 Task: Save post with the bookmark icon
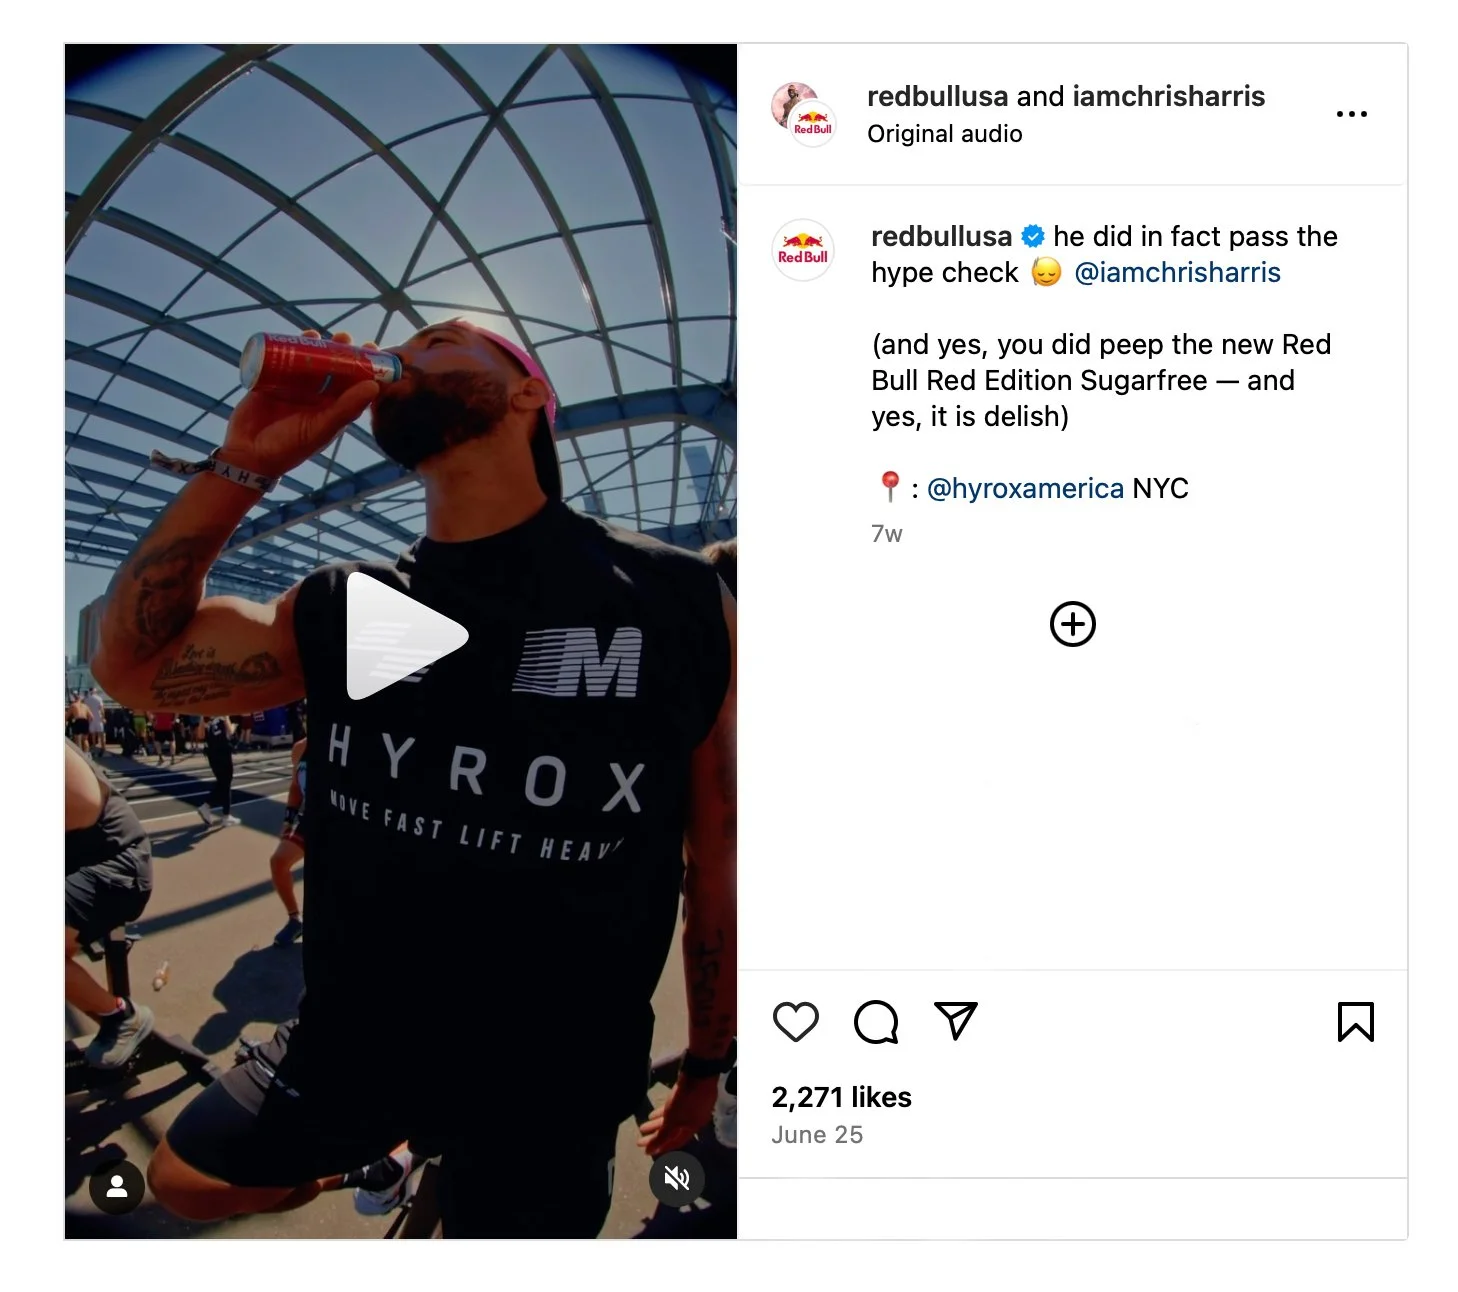1356,1022
